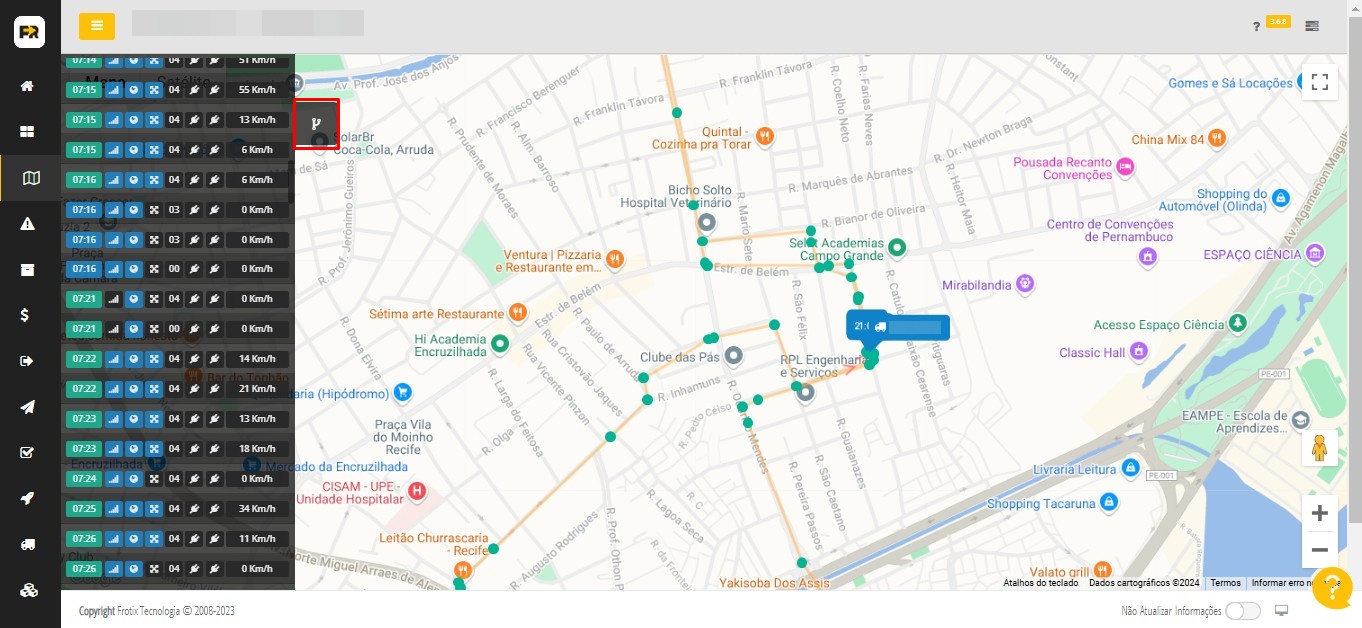
Task: Click the route panel toggle button outlined in red
Action: [x=316, y=124]
